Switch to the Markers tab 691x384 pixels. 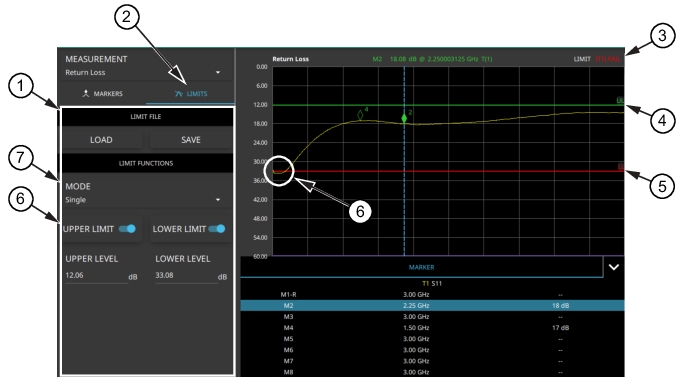102,93
